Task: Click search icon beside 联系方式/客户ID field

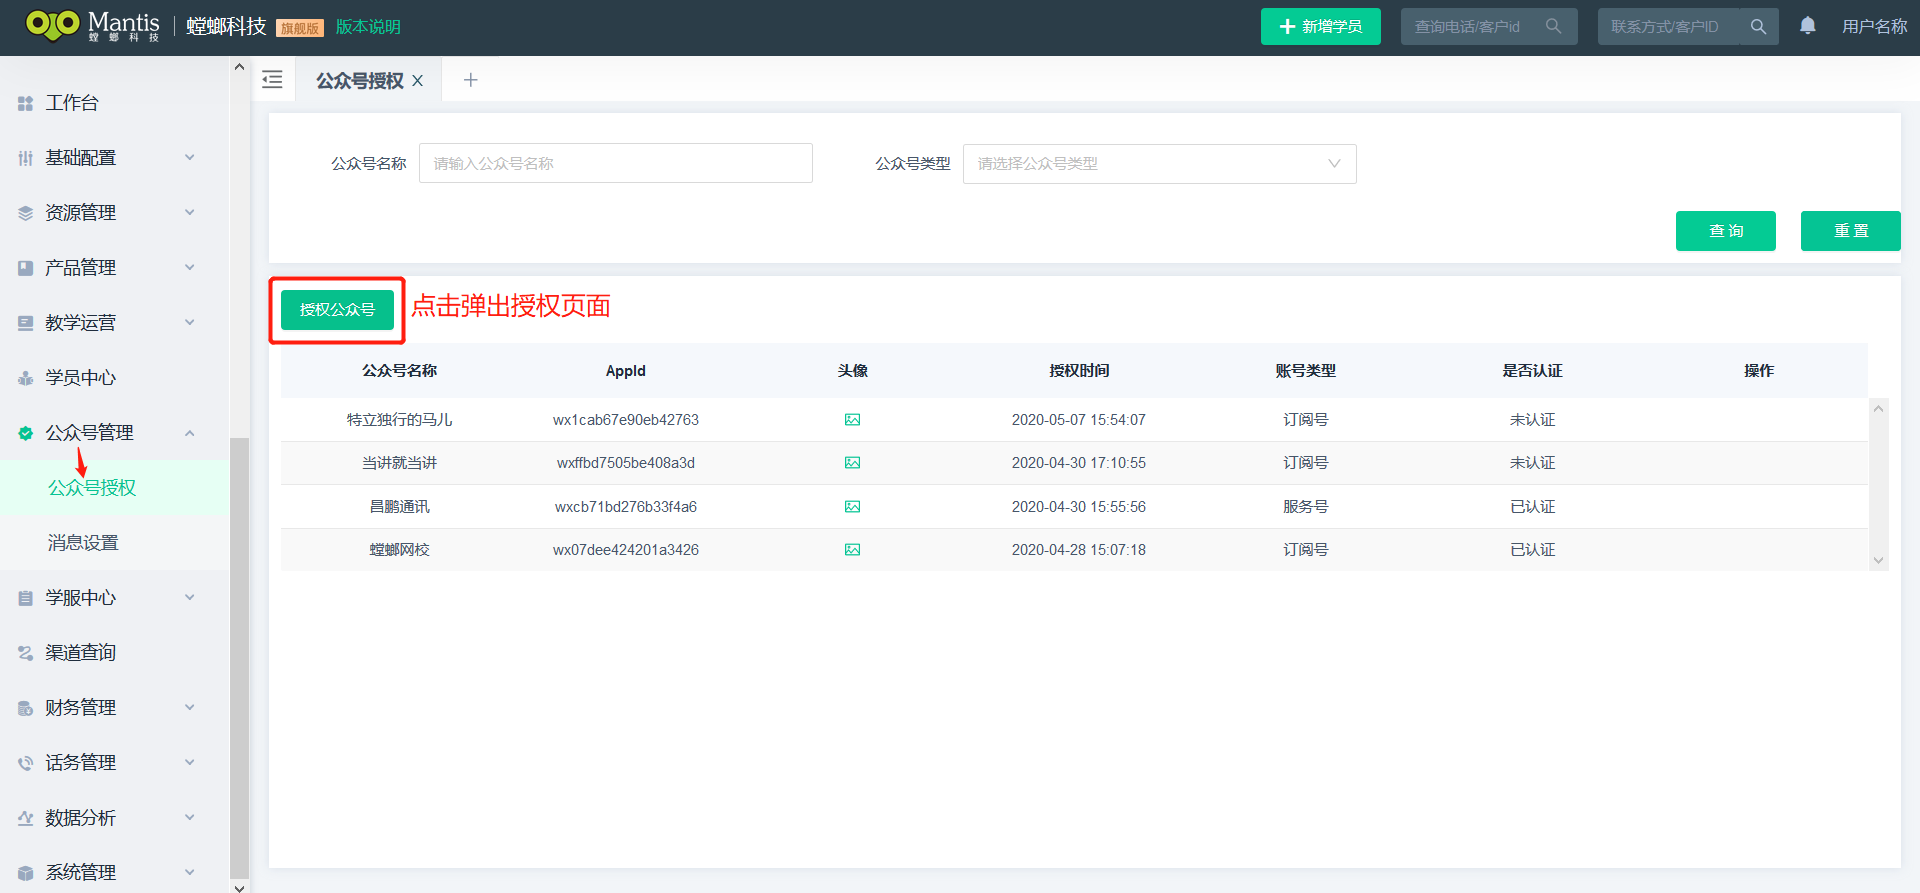Action: coord(1758,27)
